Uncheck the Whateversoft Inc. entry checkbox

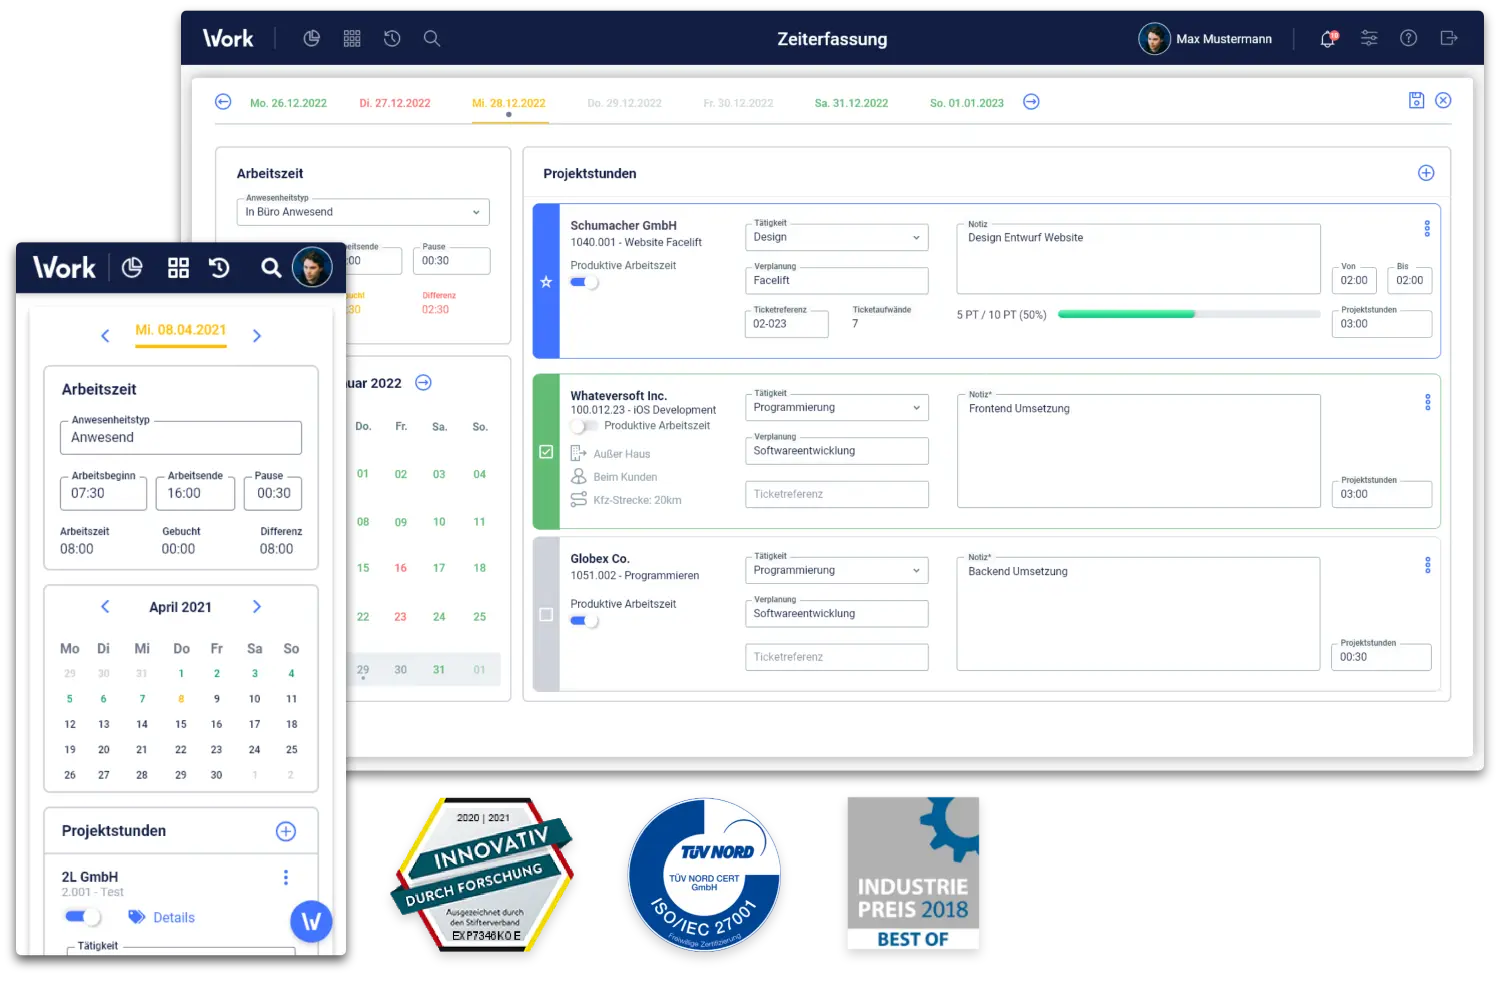click(x=546, y=452)
